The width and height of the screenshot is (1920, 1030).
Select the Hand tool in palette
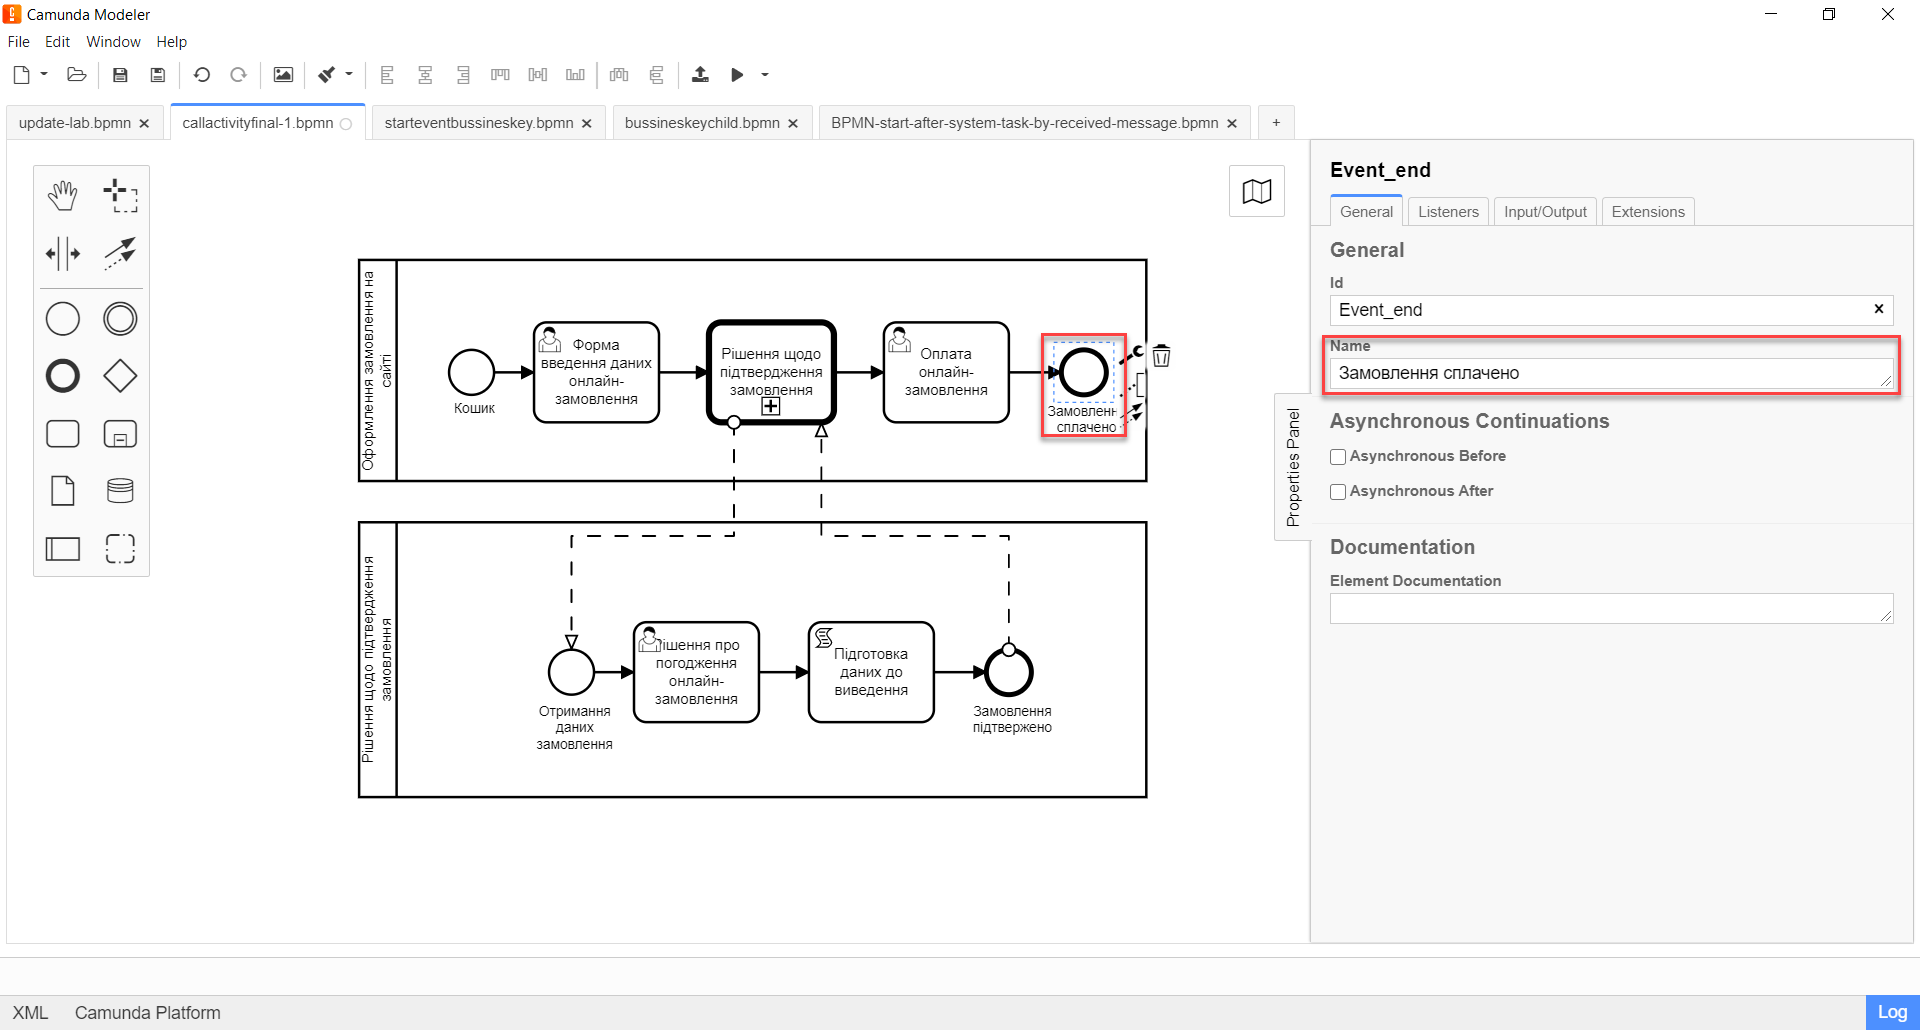[63, 195]
